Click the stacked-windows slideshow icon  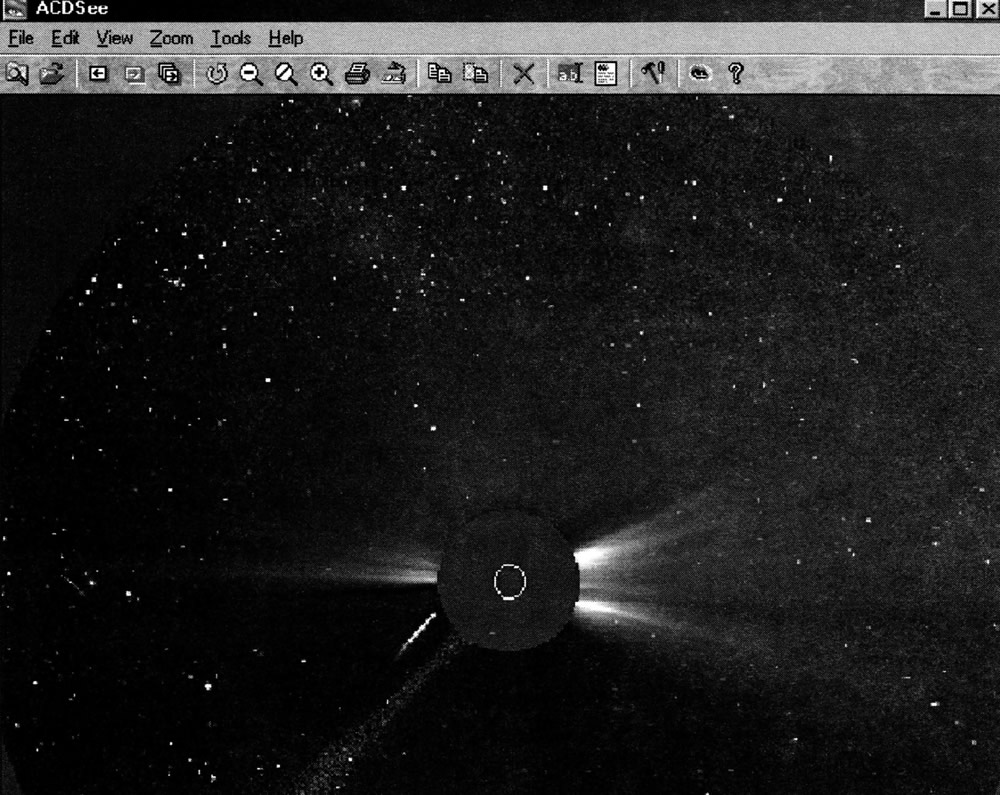point(170,74)
